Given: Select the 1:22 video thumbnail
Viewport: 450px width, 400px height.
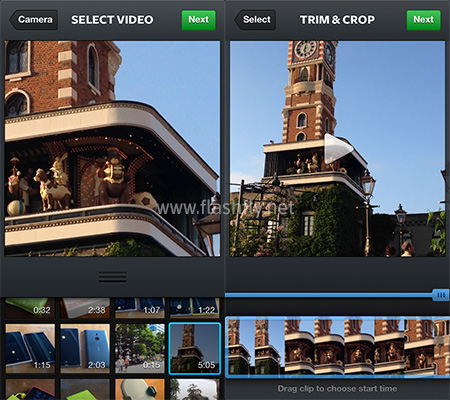Looking at the screenshot, I should coord(195,308).
